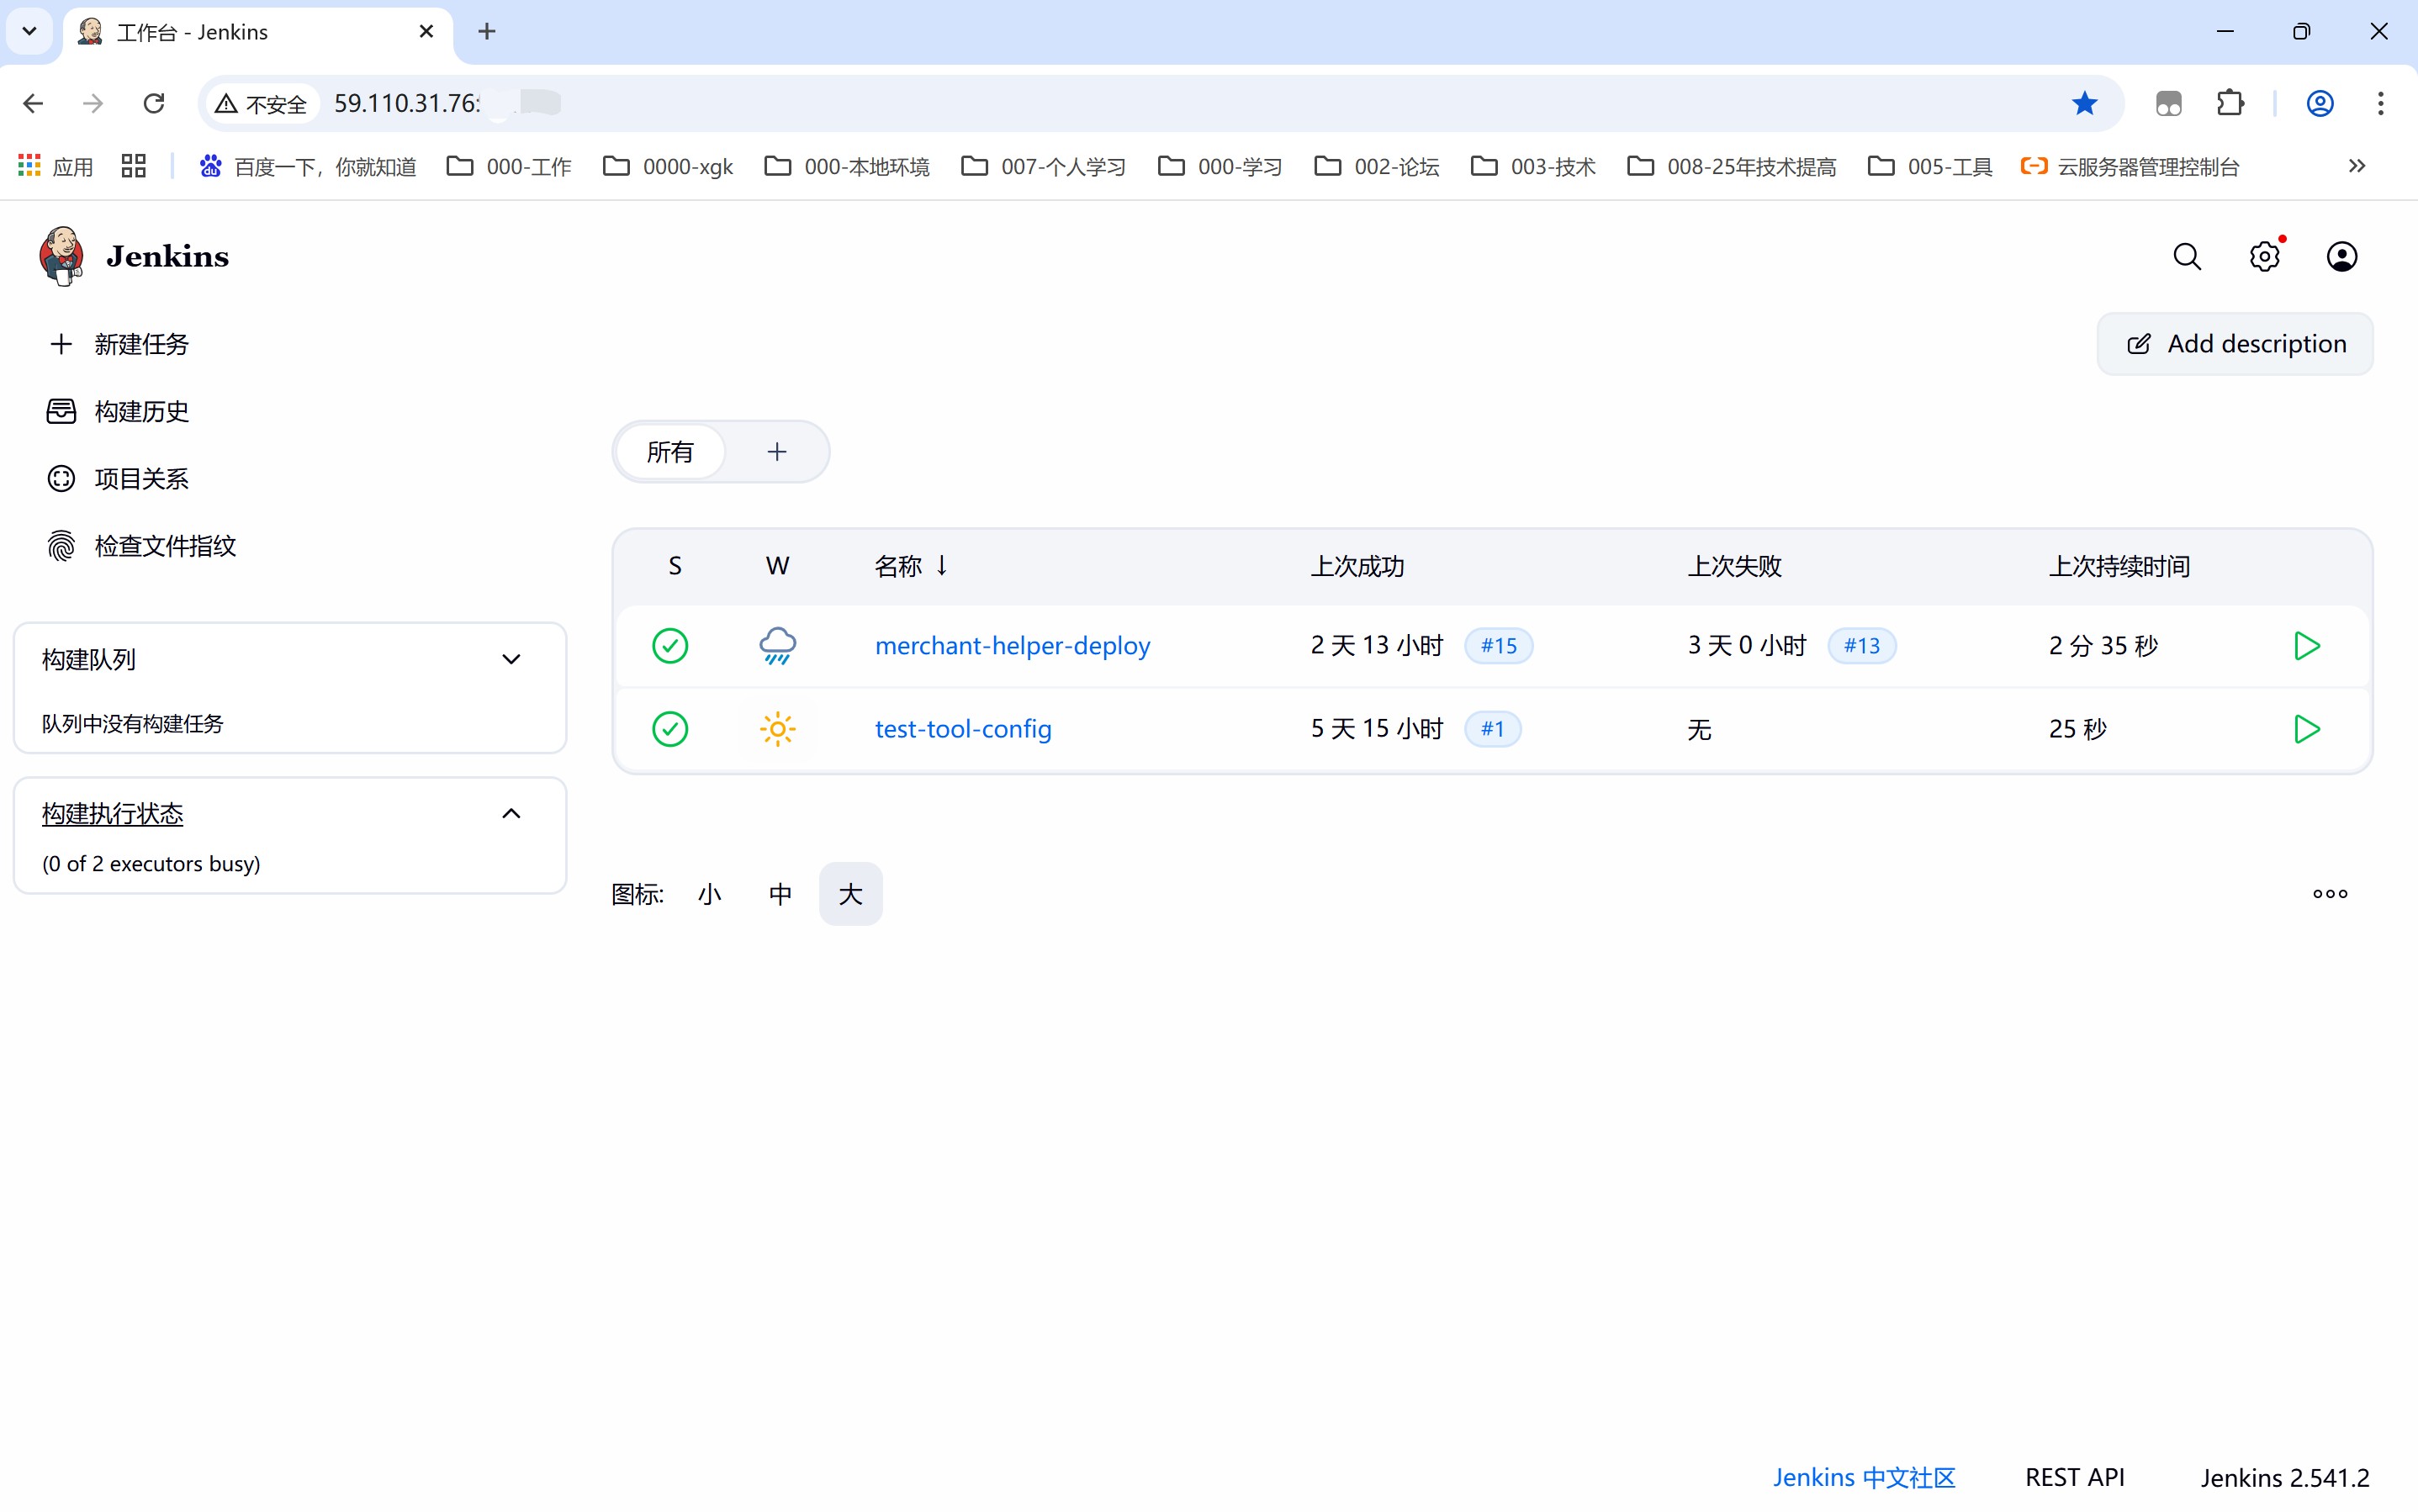2418x1512 pixels.
Task: Open Chrome three-dot menu
Action: pos(2381,103)
